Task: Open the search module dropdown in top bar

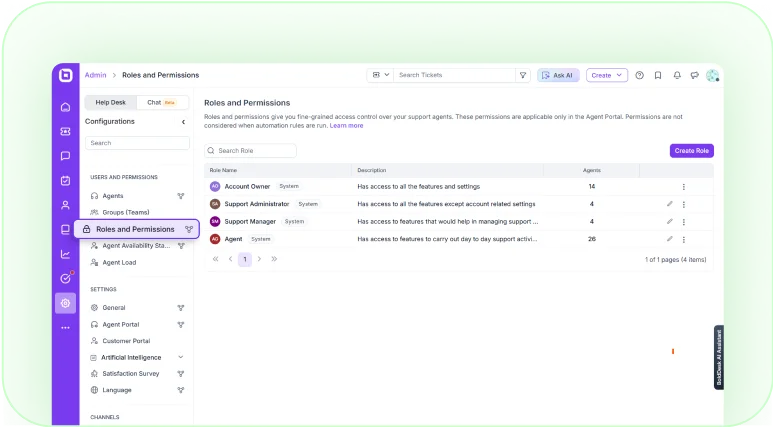Action: (x=380, y=75)
